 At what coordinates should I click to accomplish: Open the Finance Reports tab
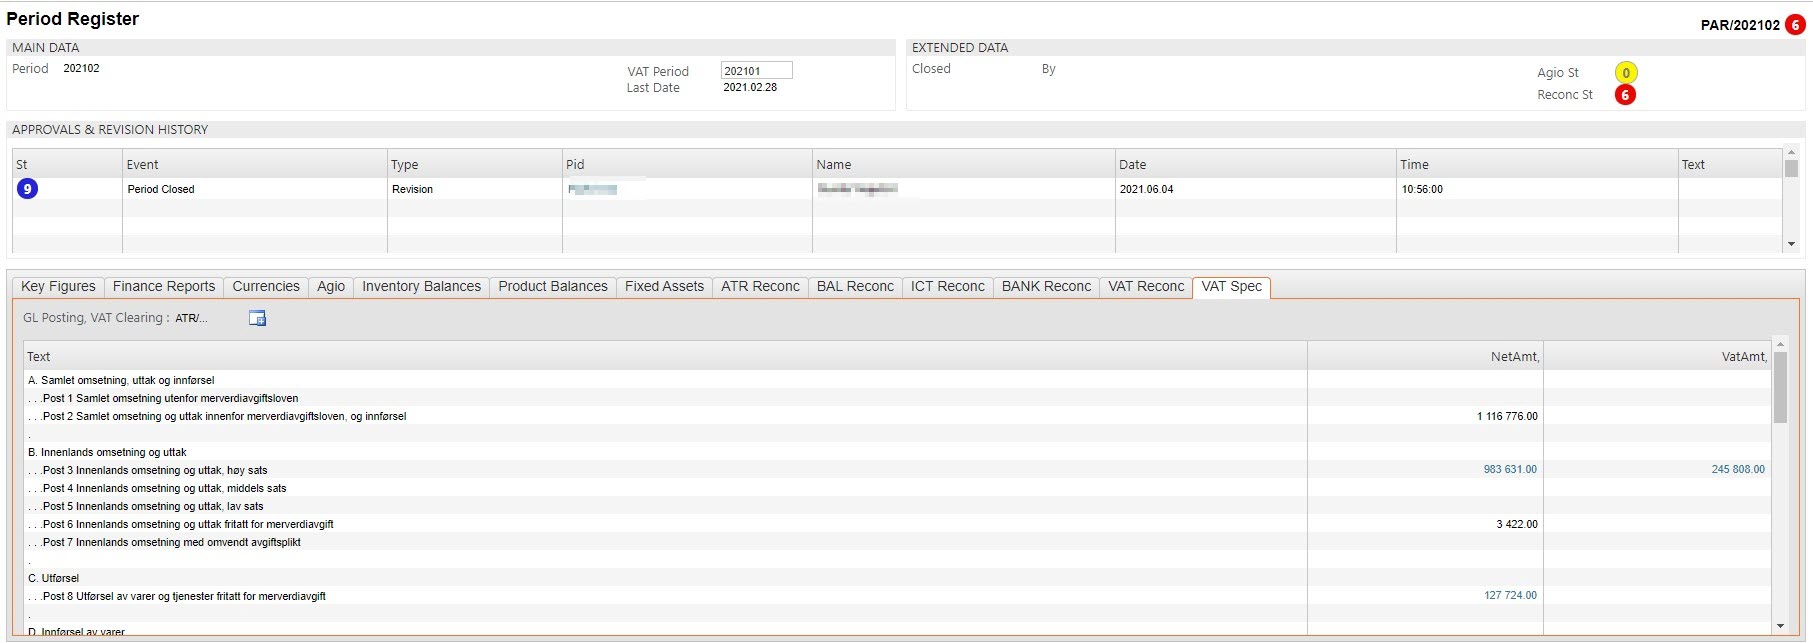click(164, 287)
